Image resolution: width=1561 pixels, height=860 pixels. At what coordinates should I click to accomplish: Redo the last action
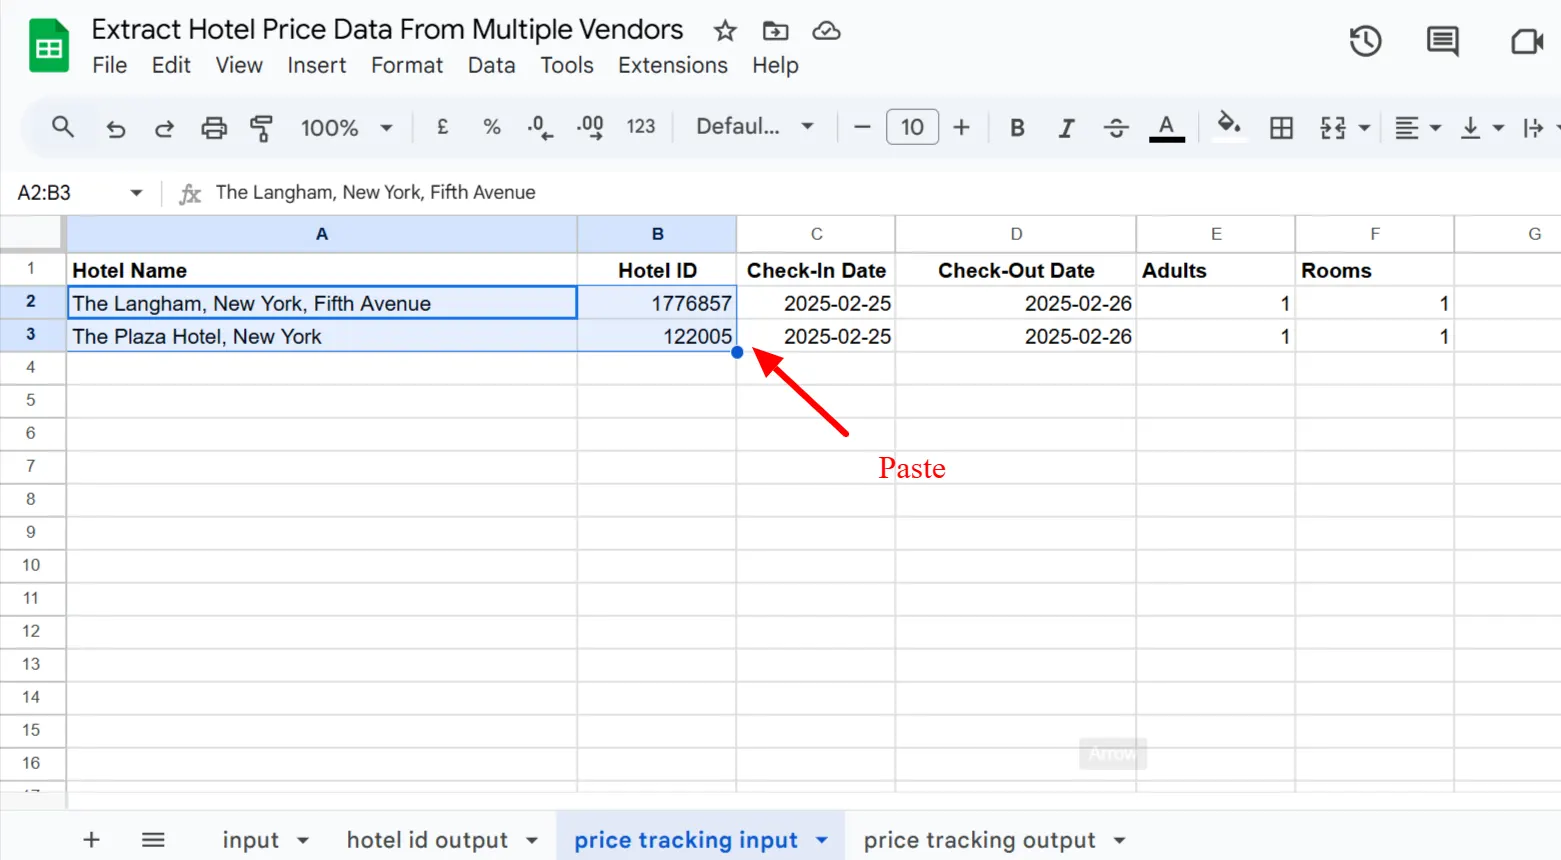164,128
